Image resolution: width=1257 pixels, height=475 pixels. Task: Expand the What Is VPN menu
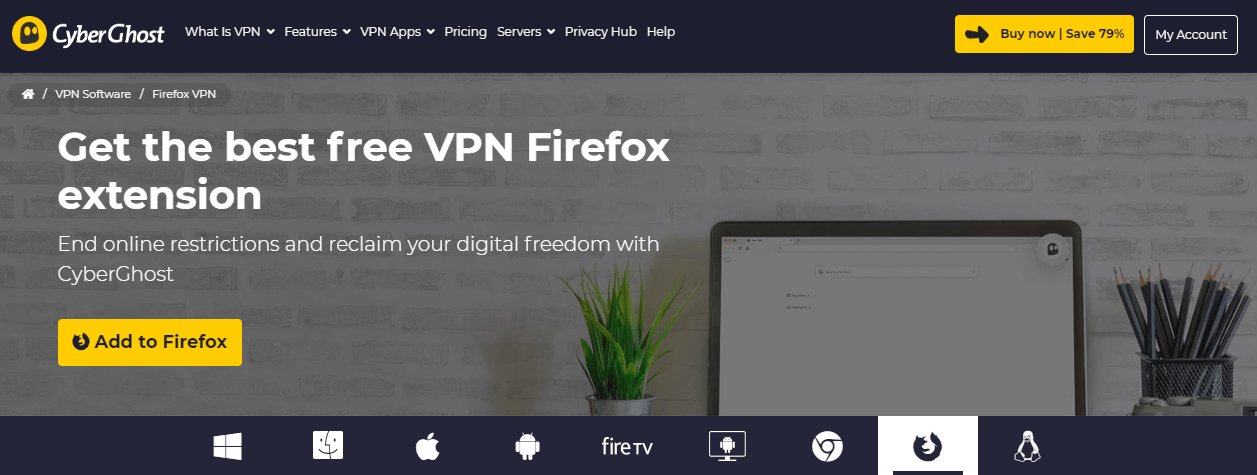(x=230, y=32)
